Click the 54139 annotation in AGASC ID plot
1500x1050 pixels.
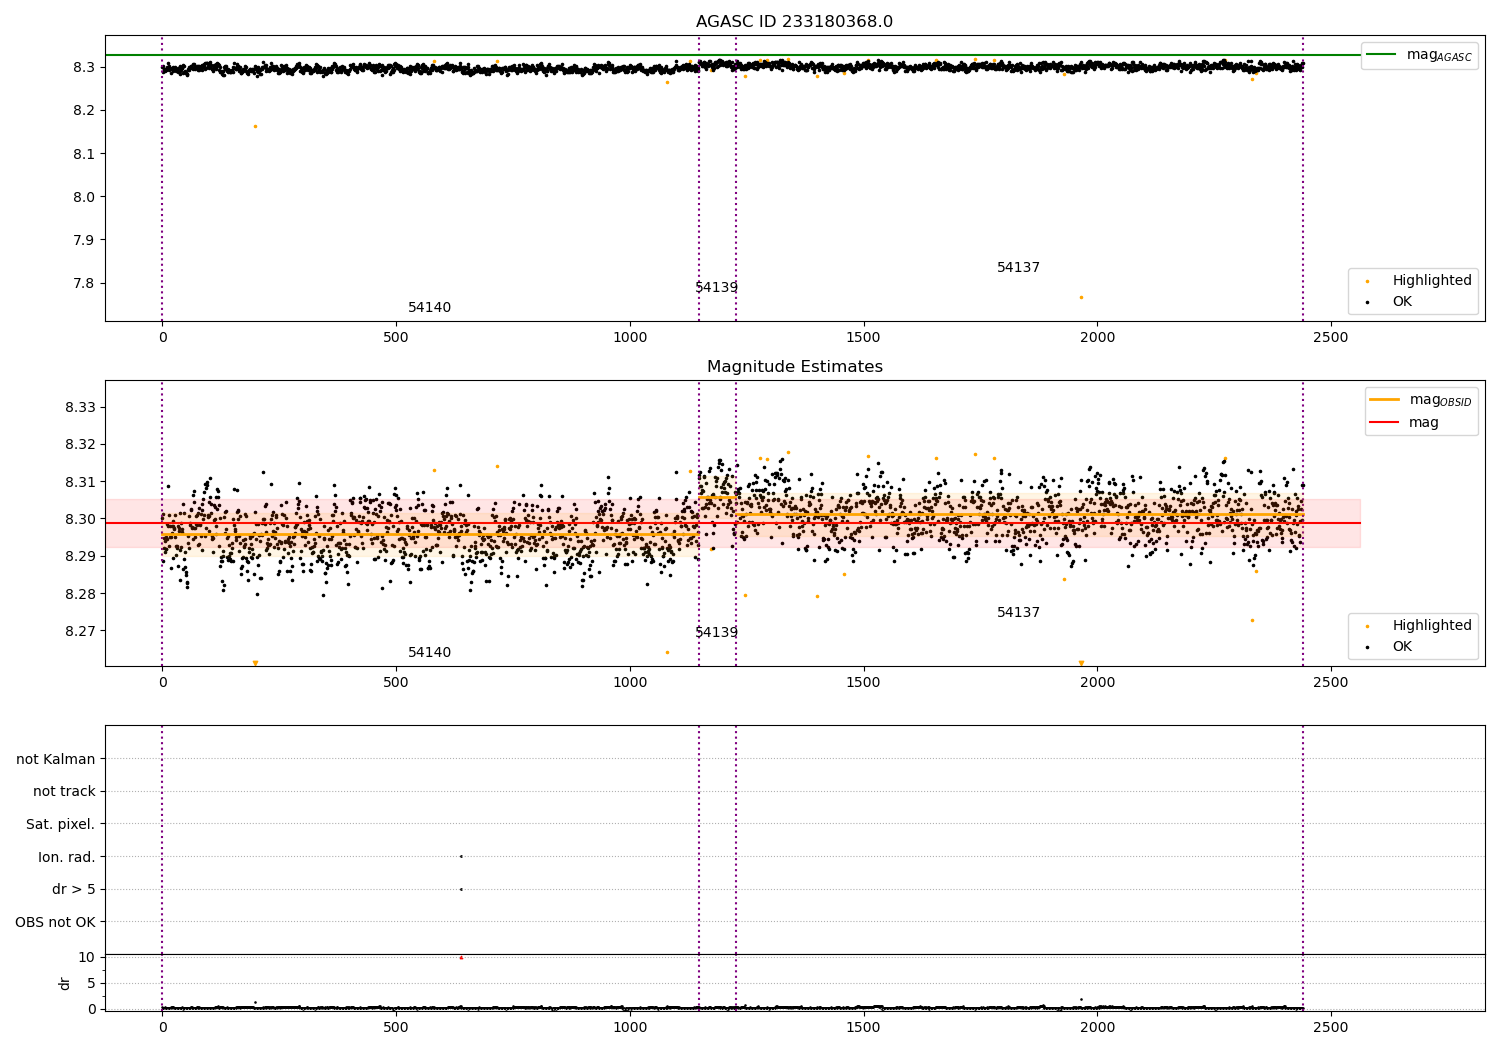tap(716, 288)
